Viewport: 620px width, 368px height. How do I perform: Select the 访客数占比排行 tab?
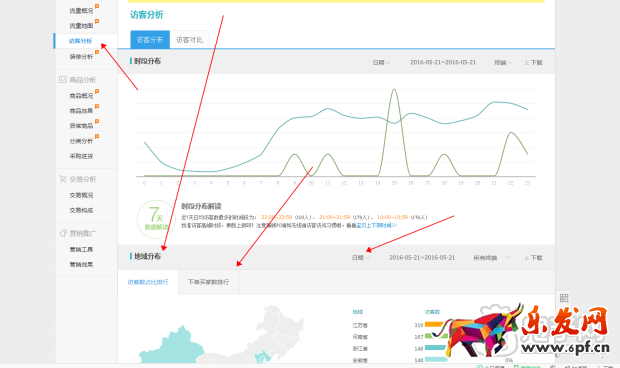tap(148, 282)
